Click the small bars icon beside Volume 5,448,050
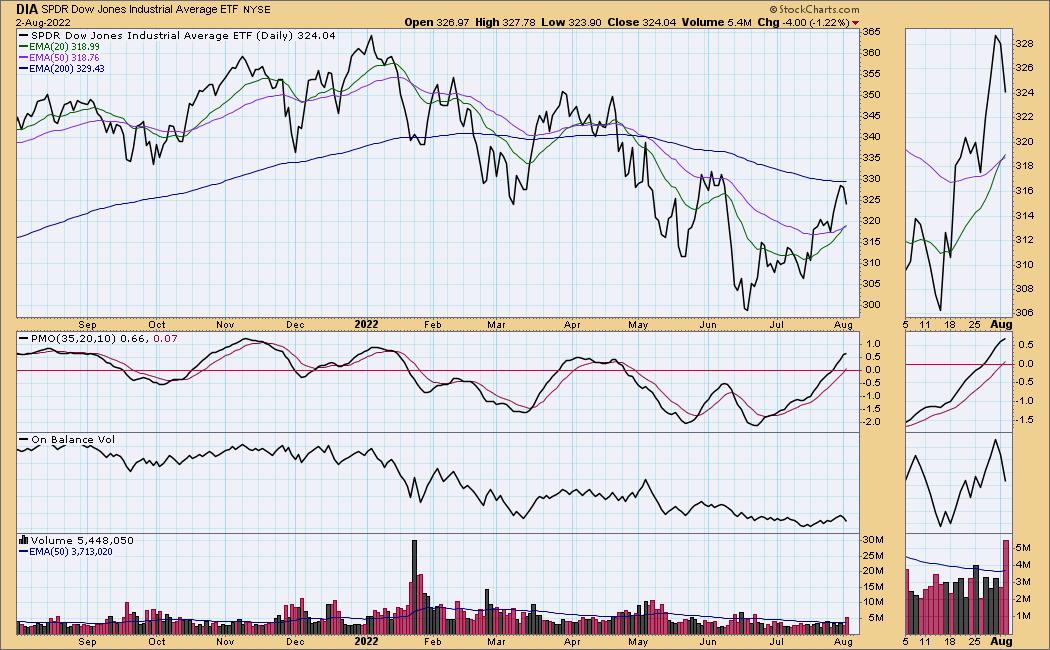Screen dimensions: 1050x650 click(23, 540)
